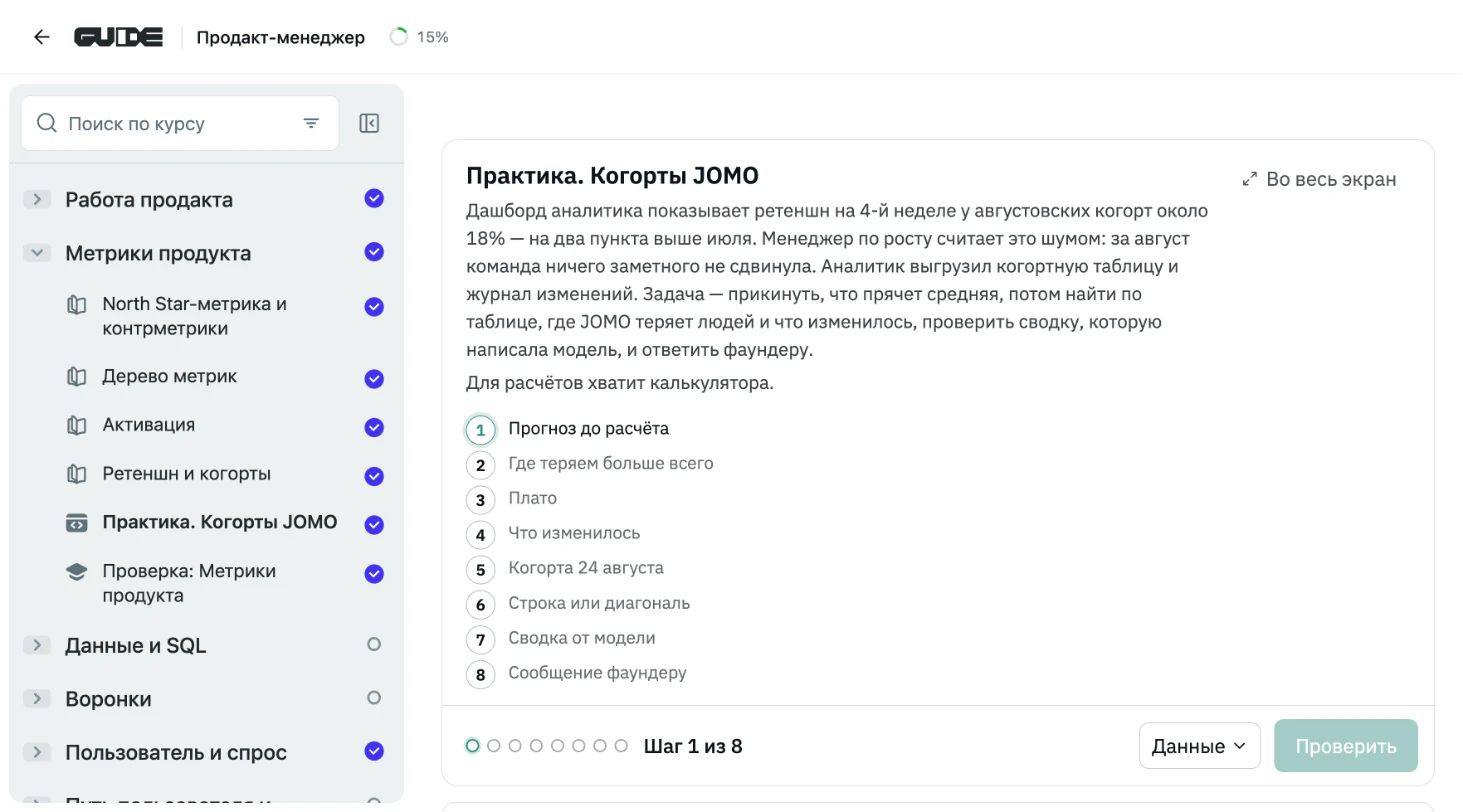View the 15% course progress ring
1463x812 pixels.
click(x=399, y=37)
